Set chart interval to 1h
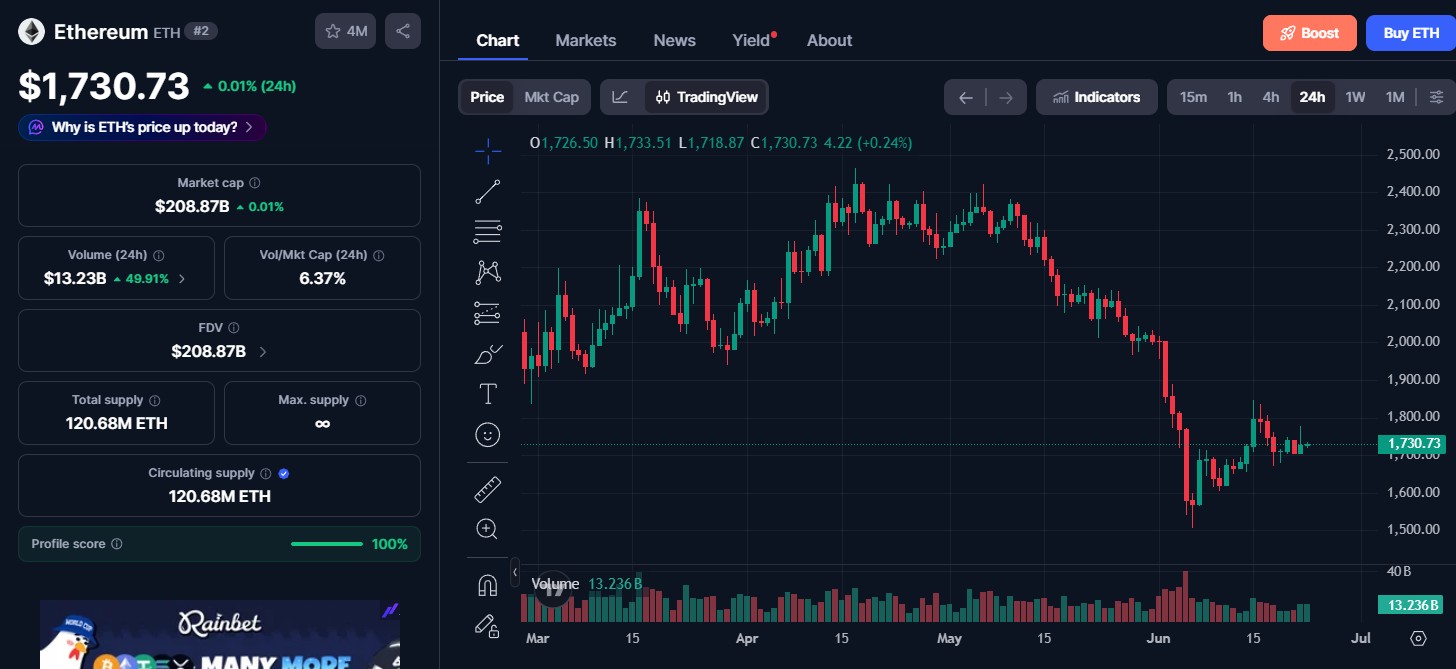This screenshot has height=669, width=1456. point(1235,97)
